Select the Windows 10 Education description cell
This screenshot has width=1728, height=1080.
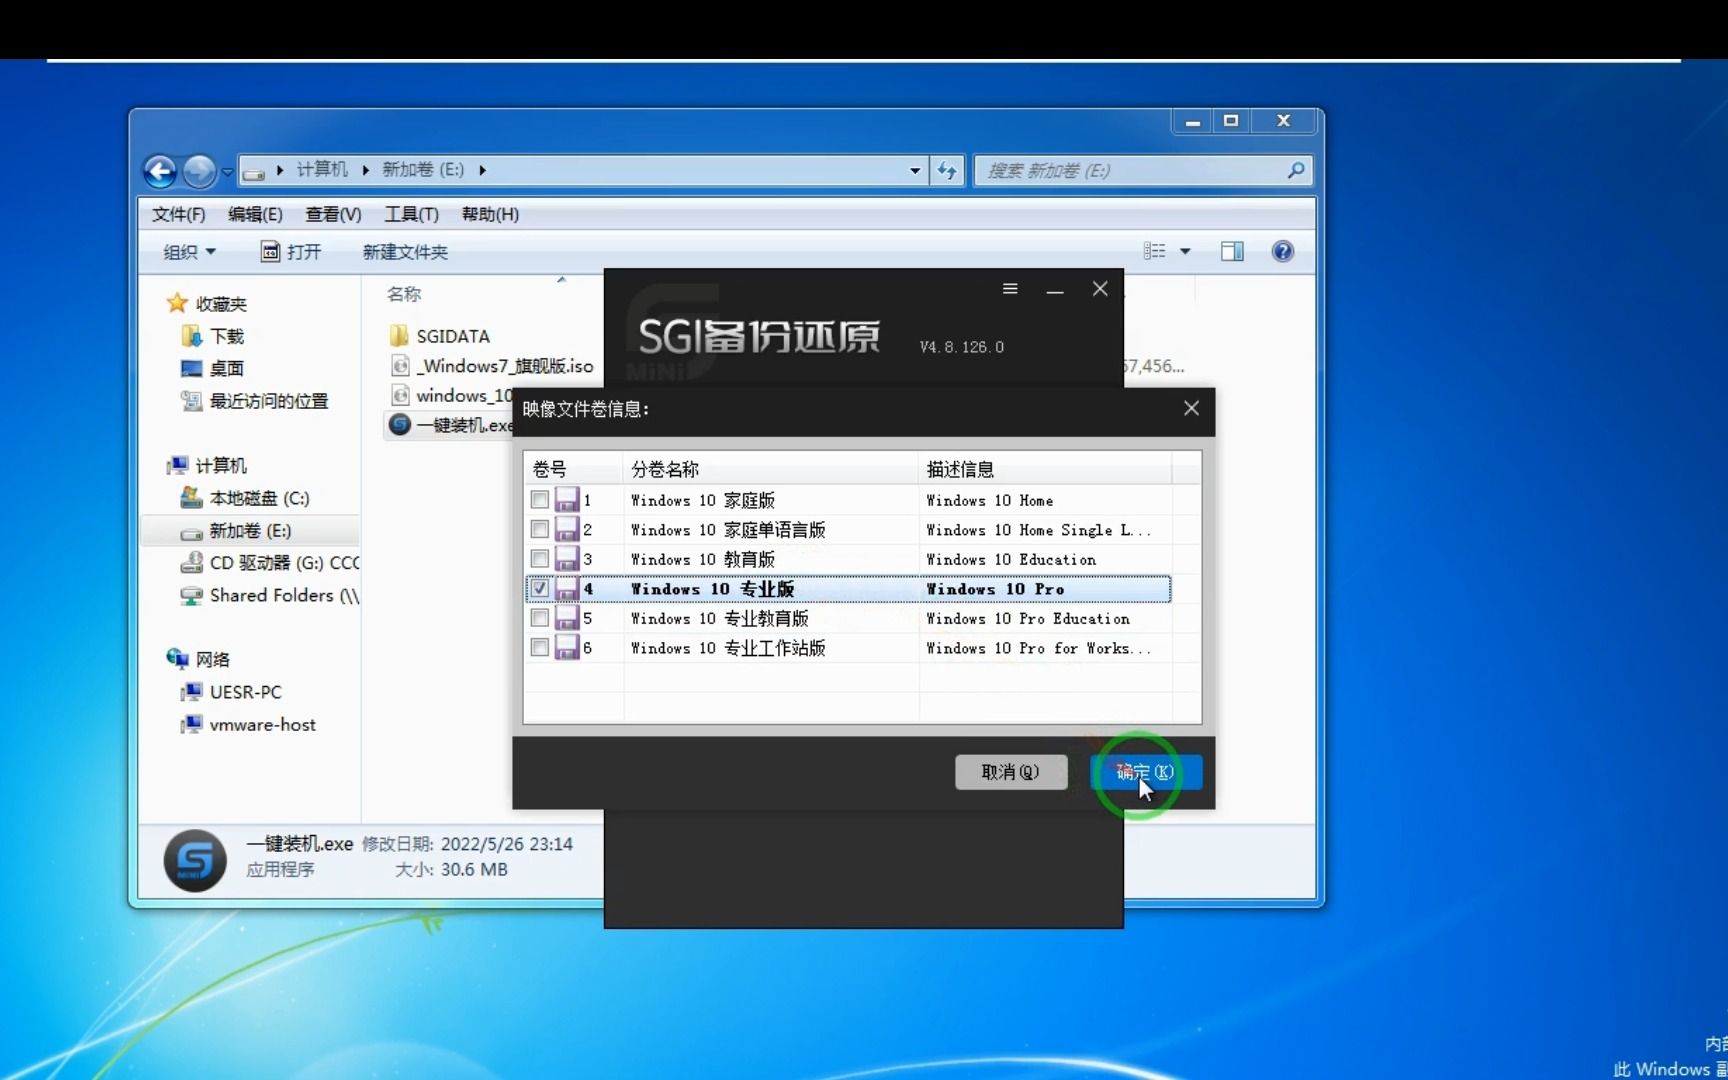pos(1010,559)
